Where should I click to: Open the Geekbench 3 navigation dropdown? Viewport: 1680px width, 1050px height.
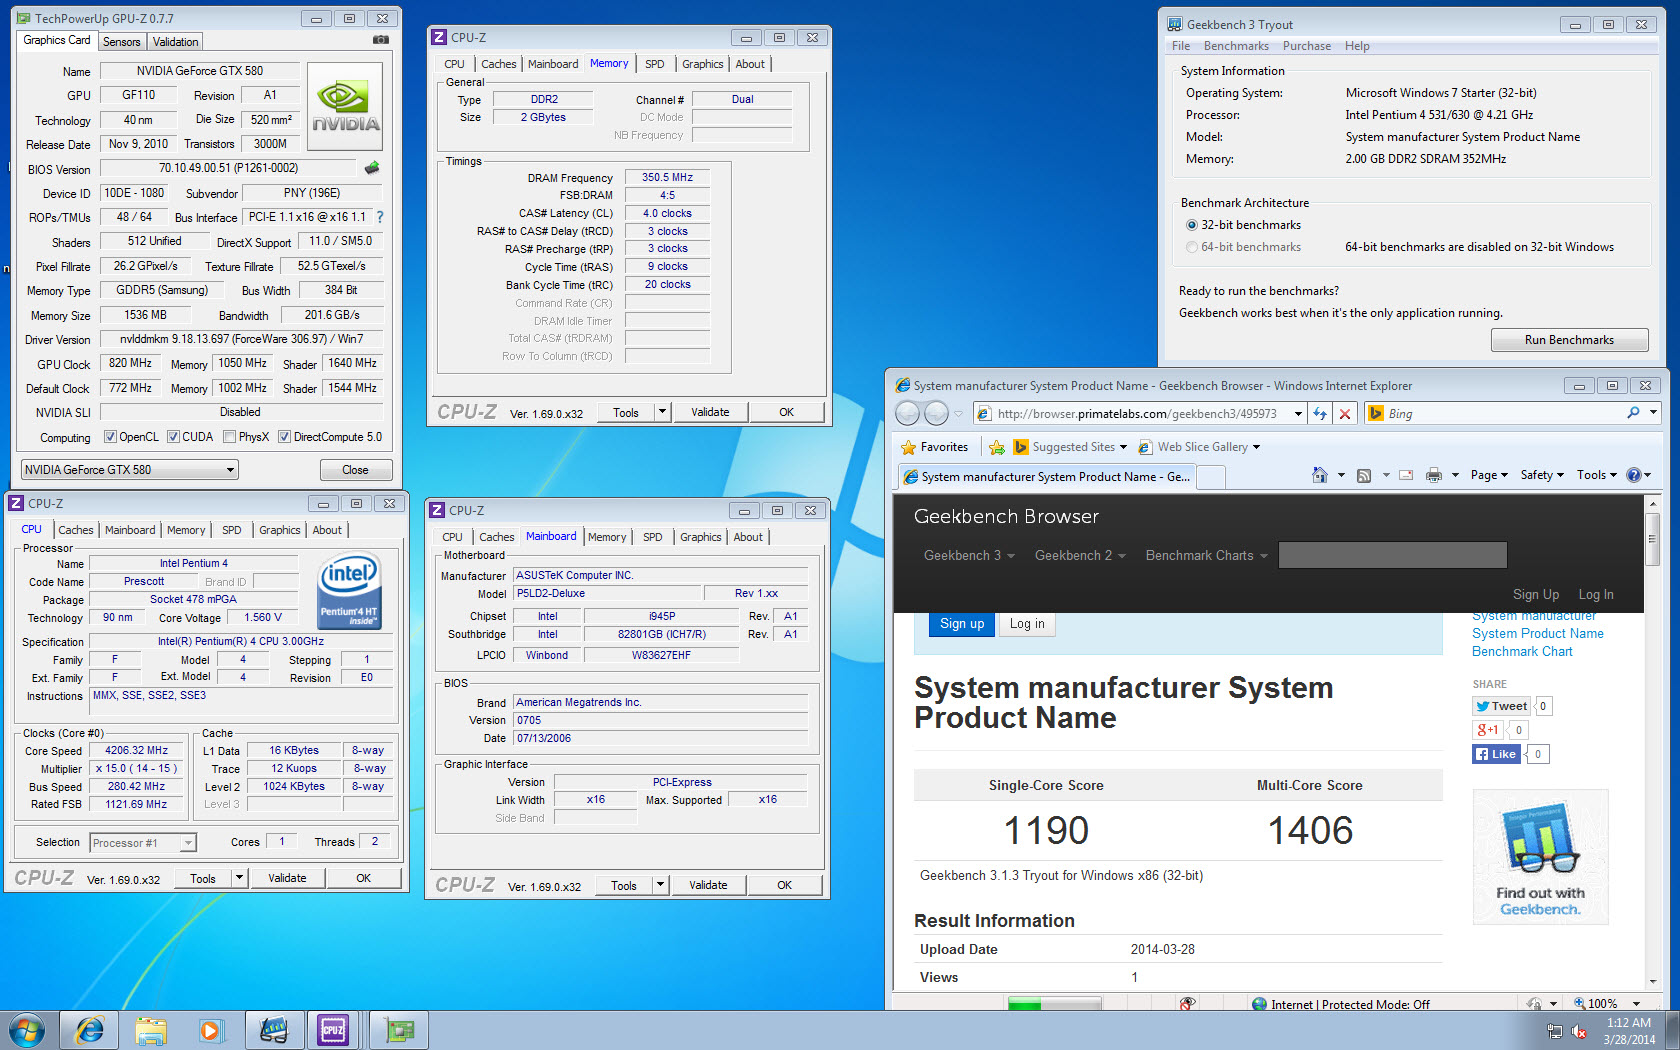point(970,556)
